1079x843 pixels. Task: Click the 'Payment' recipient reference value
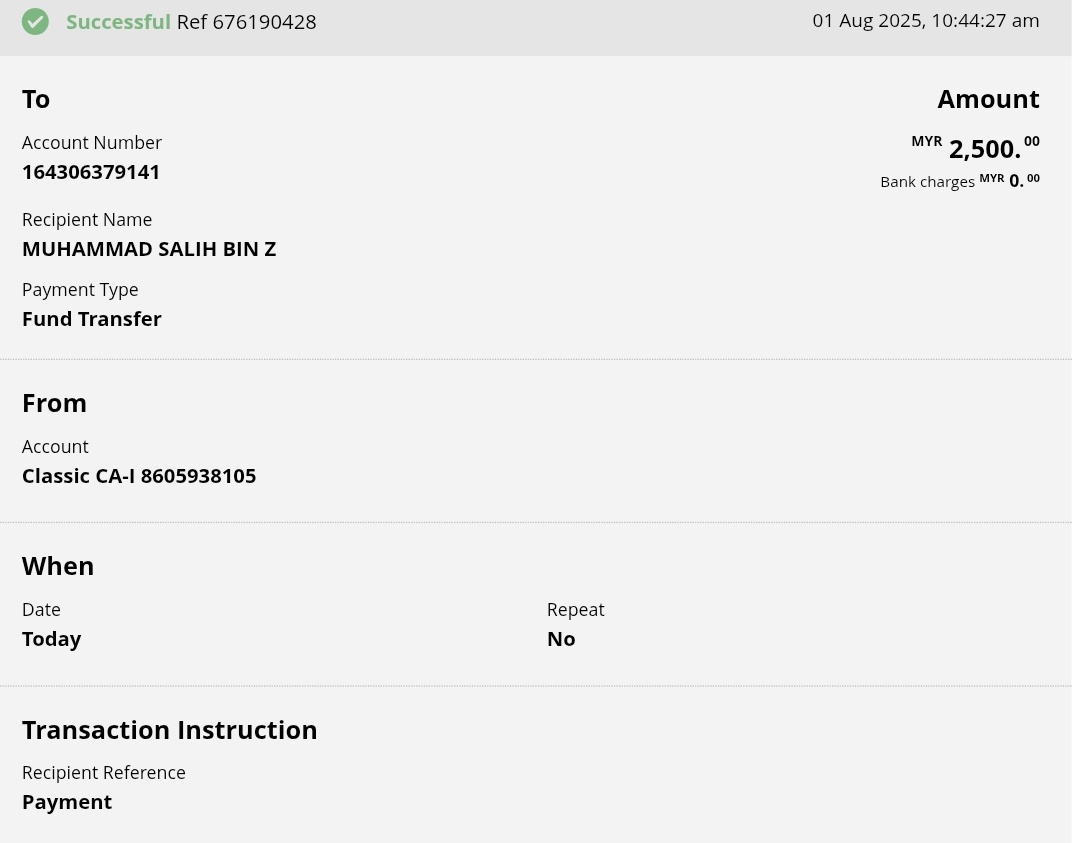[x=67, y=802]
